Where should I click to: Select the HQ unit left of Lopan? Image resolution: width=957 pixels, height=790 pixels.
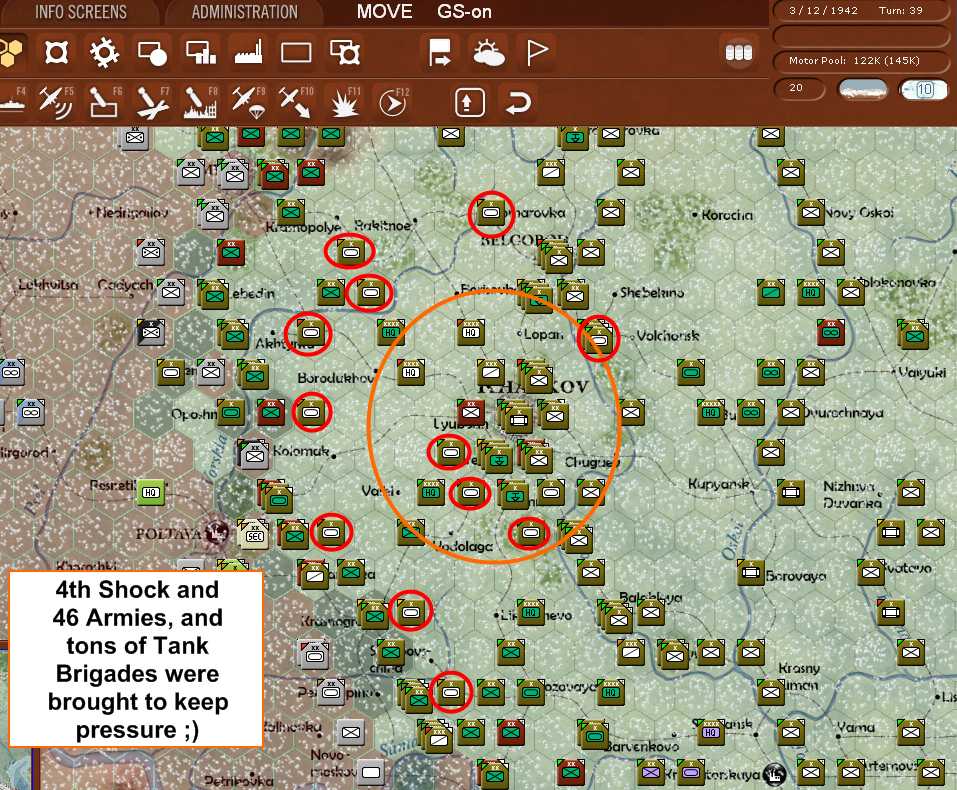(470, 332)
